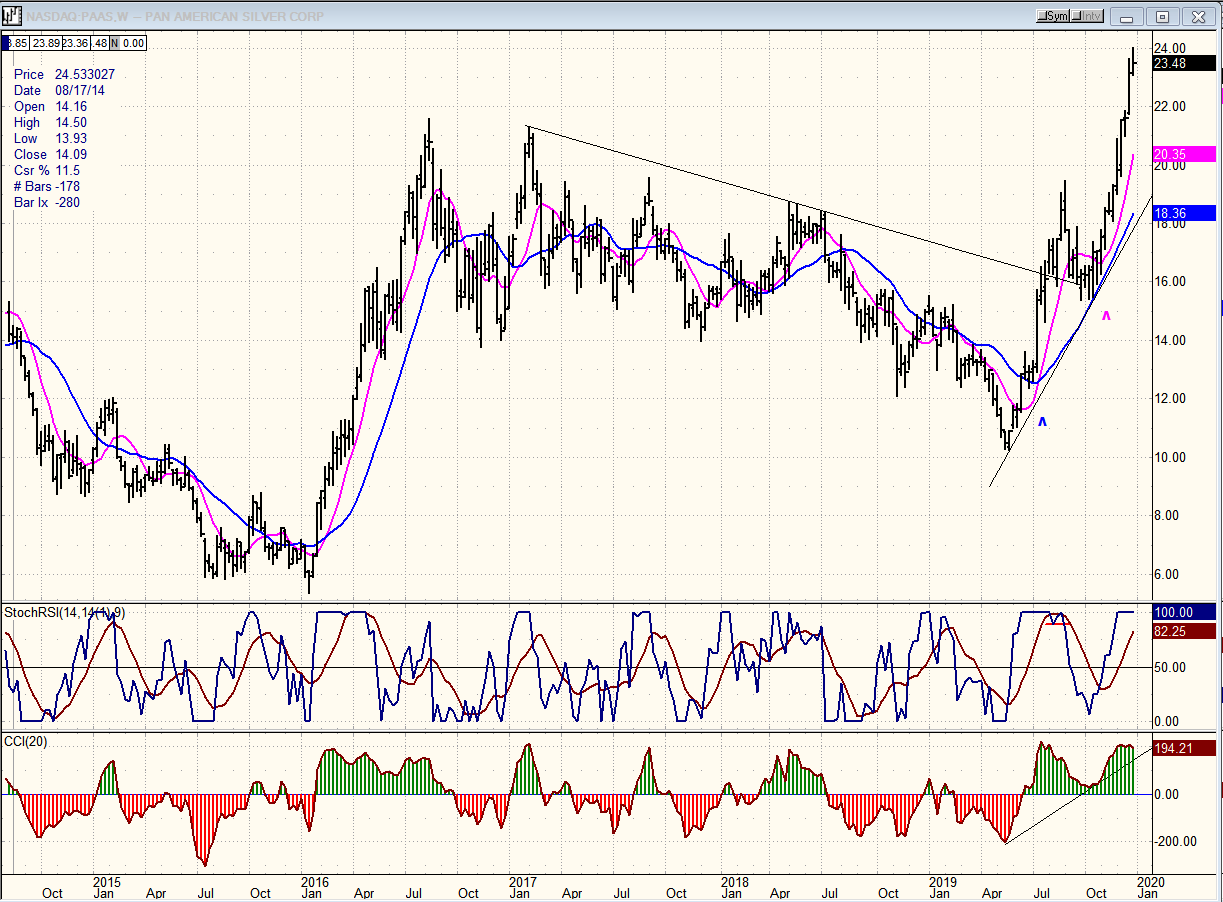Click the blue 18.36 moving average tag
1223x902 pixels.
pos(1183,213)
